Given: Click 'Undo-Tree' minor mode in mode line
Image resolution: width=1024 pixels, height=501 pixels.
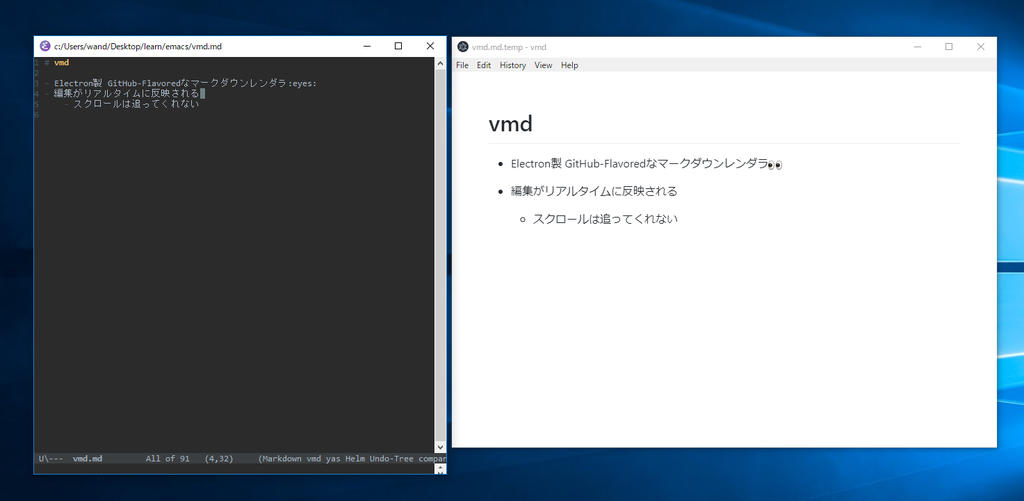Looking at the screenshot, I should pos(391,459).
